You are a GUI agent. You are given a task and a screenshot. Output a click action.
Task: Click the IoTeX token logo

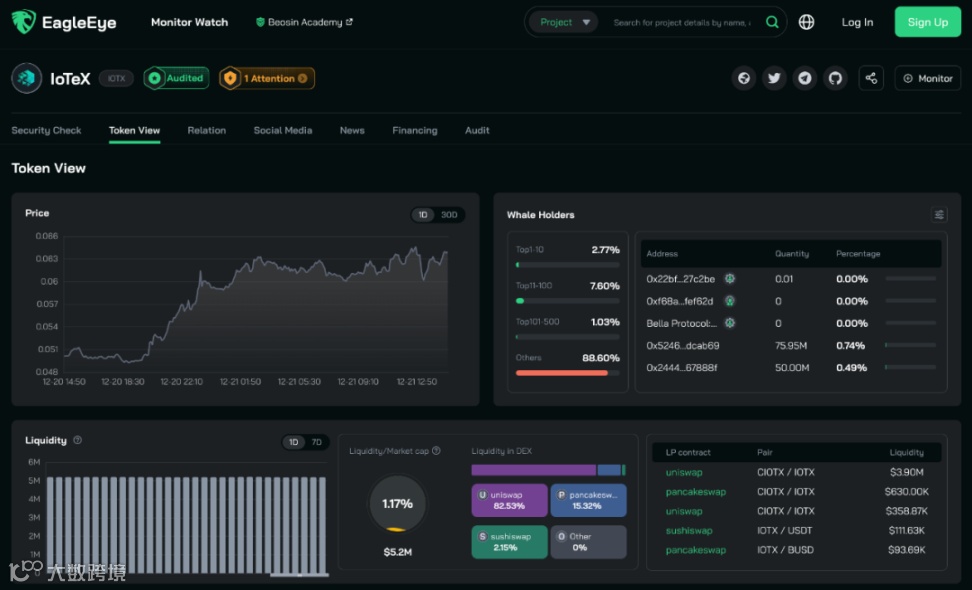tap(26, 78)
